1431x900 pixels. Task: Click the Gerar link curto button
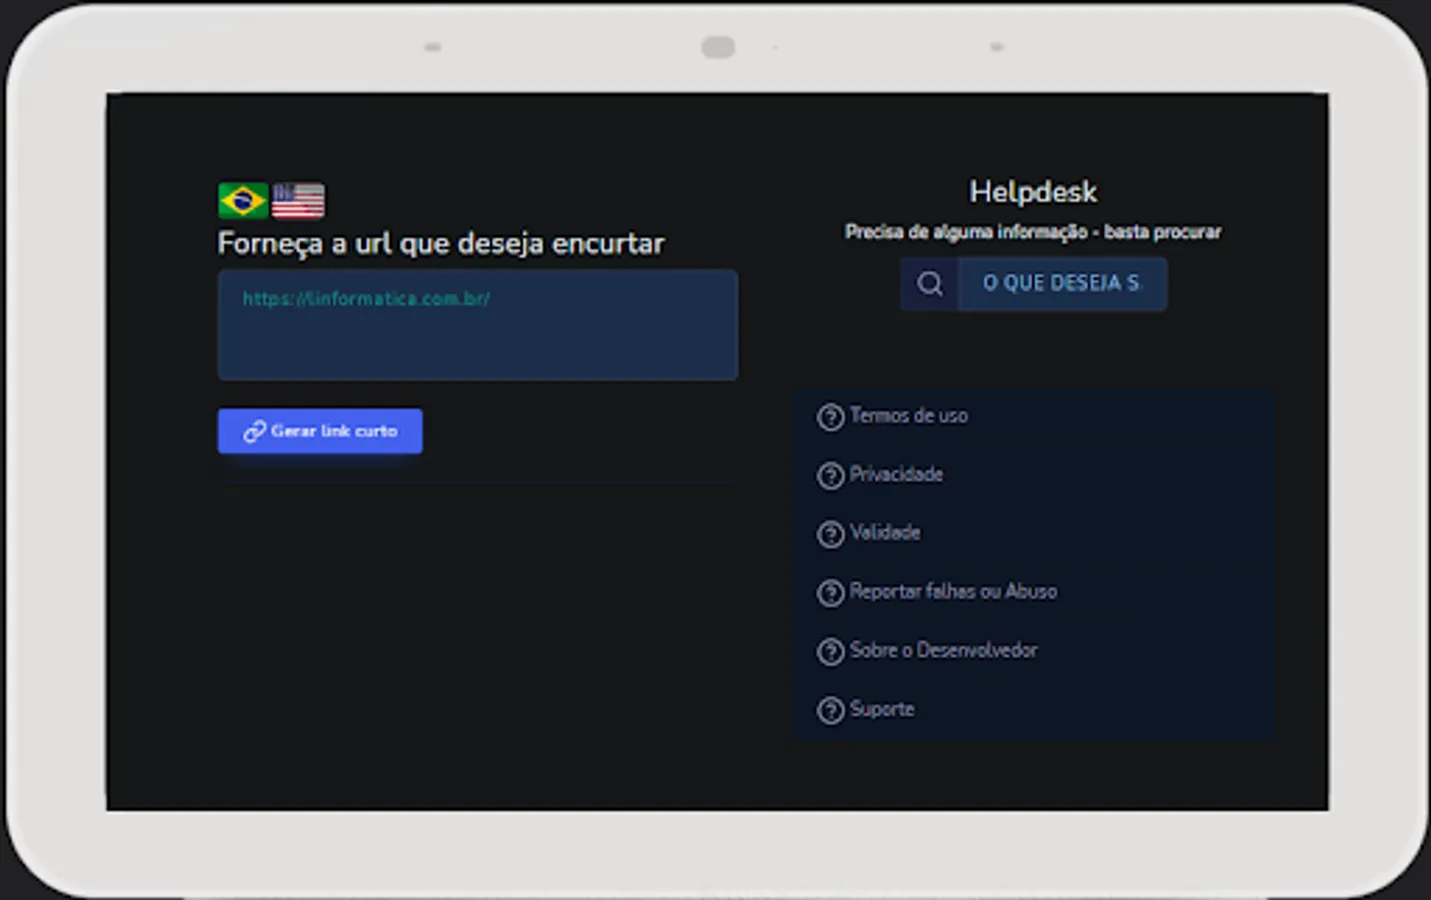[x=320, y=431]
